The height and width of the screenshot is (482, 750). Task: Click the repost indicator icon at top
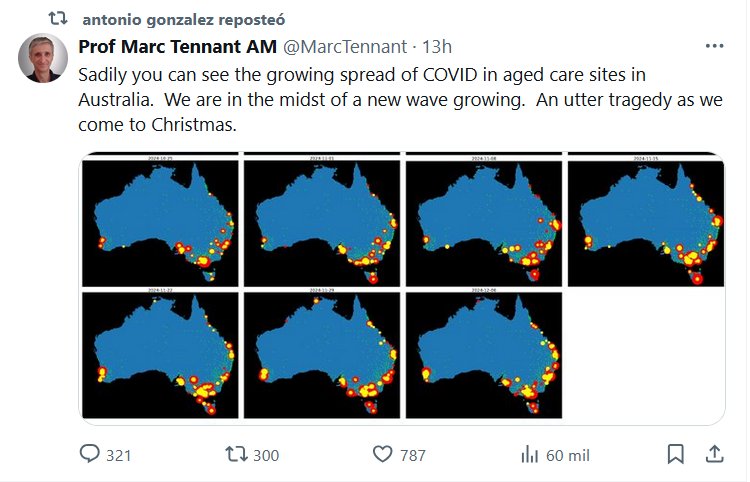point(58,19)
